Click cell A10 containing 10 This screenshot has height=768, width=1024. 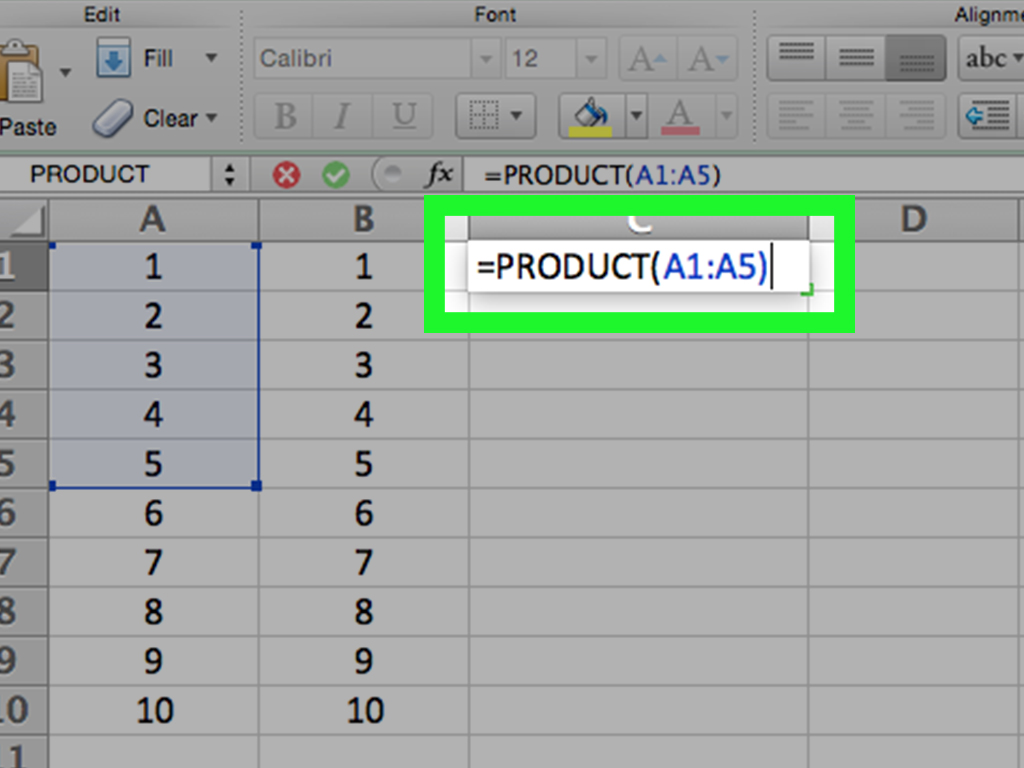[x=153, y=710]
